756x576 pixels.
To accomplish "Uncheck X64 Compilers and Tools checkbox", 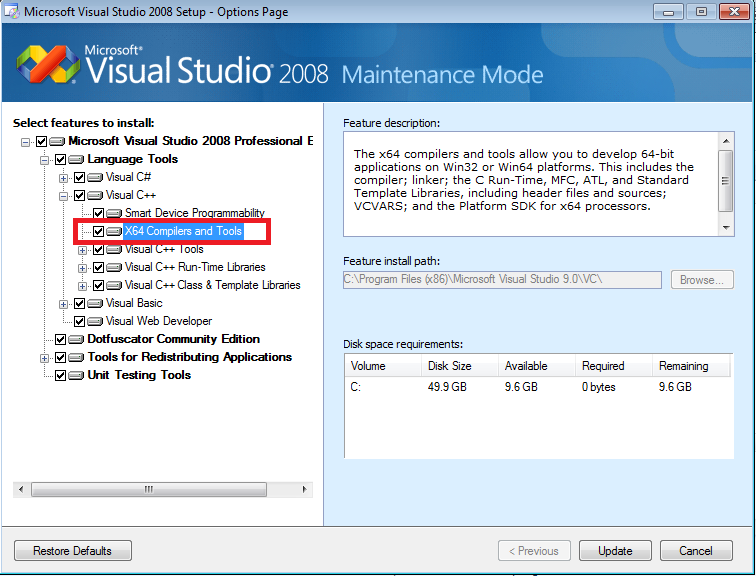I will click(98, 231).
